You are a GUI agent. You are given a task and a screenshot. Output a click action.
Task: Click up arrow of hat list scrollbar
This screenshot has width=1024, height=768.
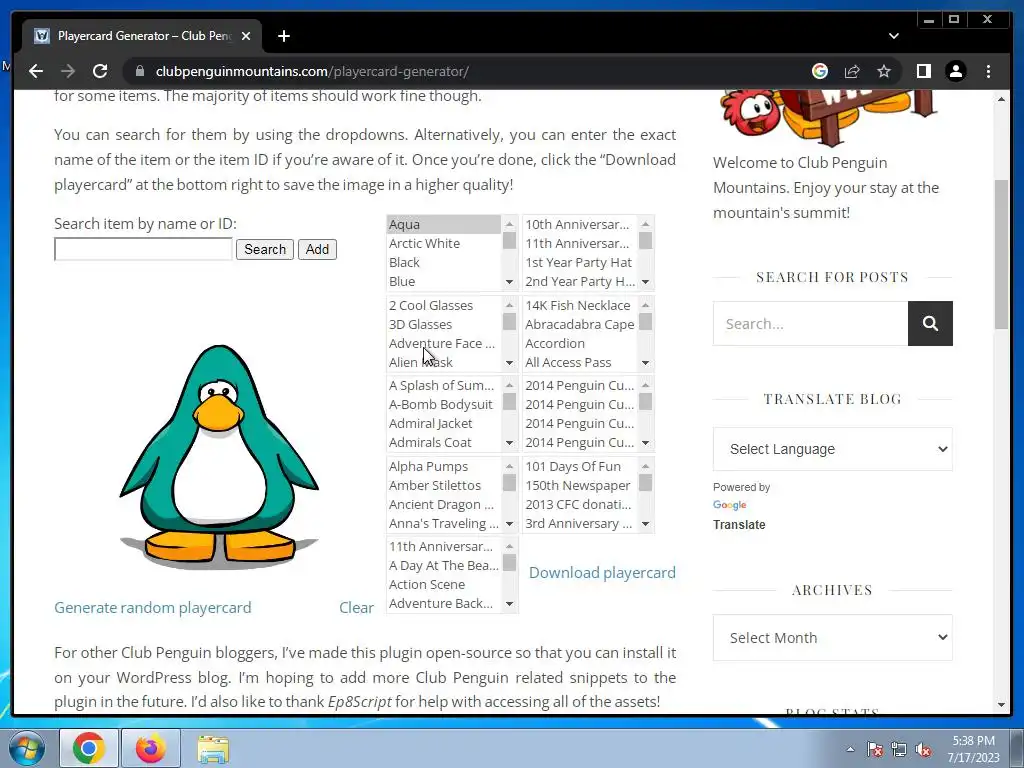click(x=645, y=224)
